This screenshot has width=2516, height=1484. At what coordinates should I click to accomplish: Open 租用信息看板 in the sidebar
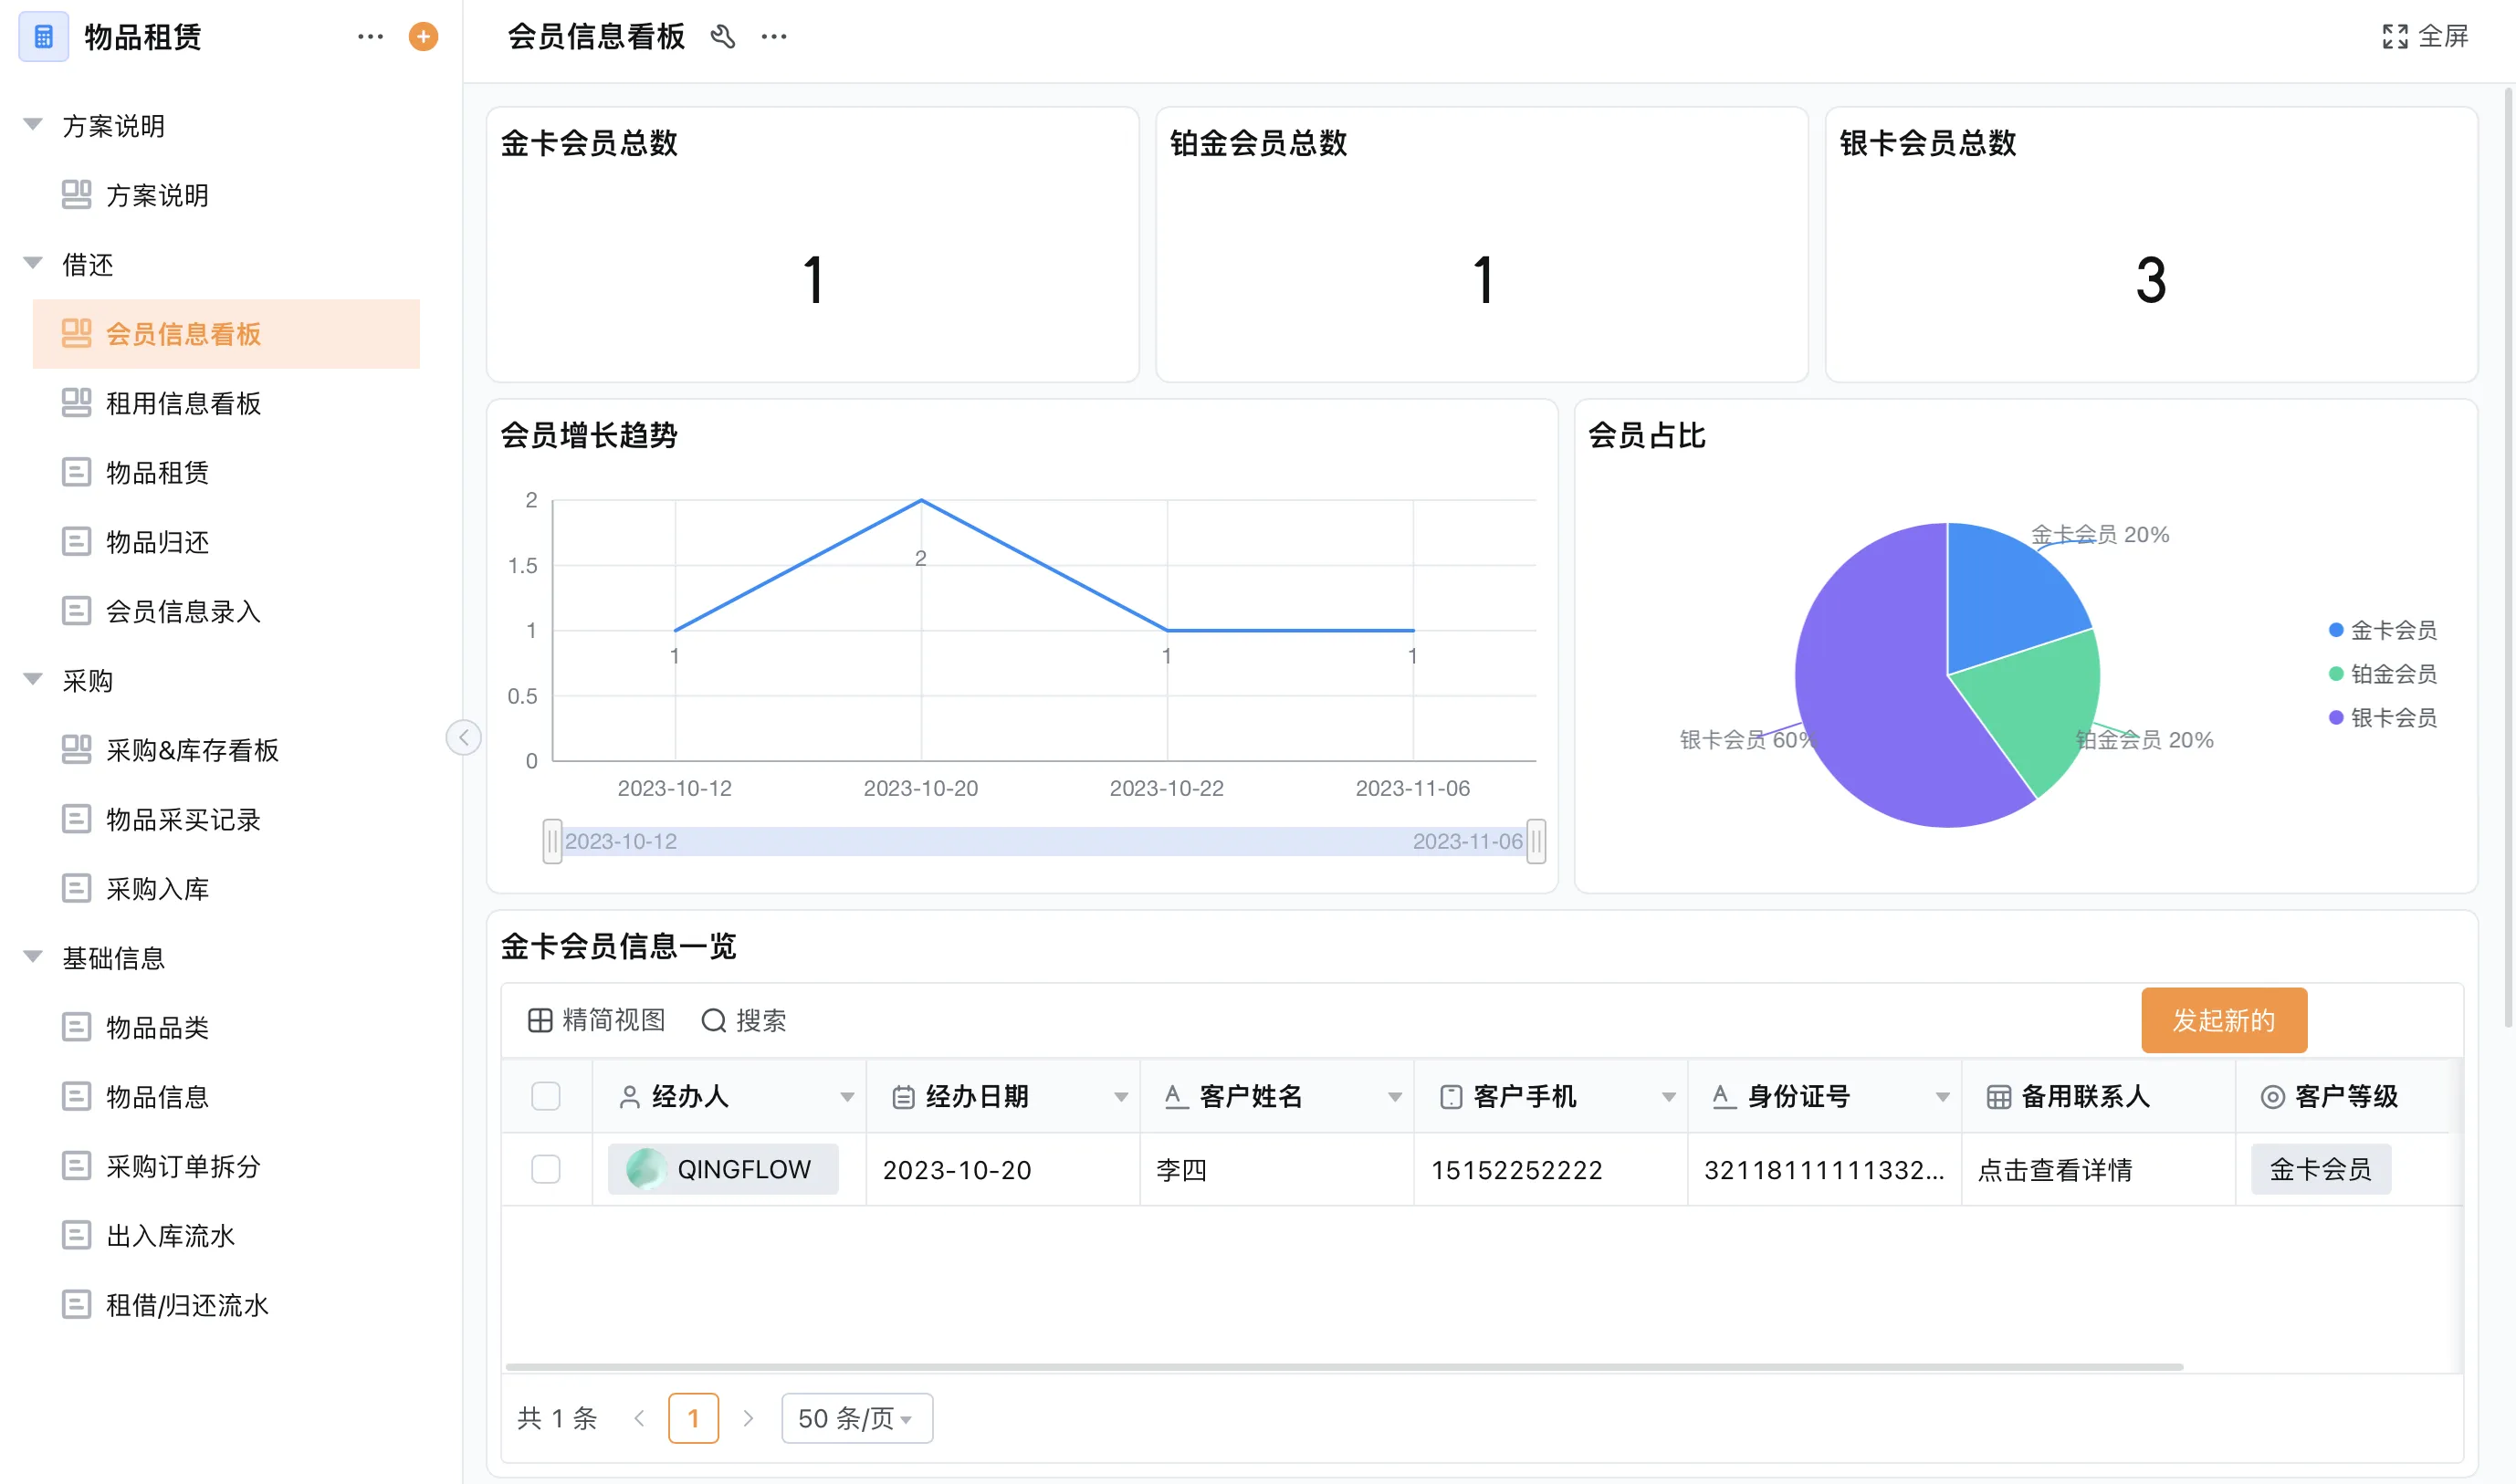pos(183,403)
